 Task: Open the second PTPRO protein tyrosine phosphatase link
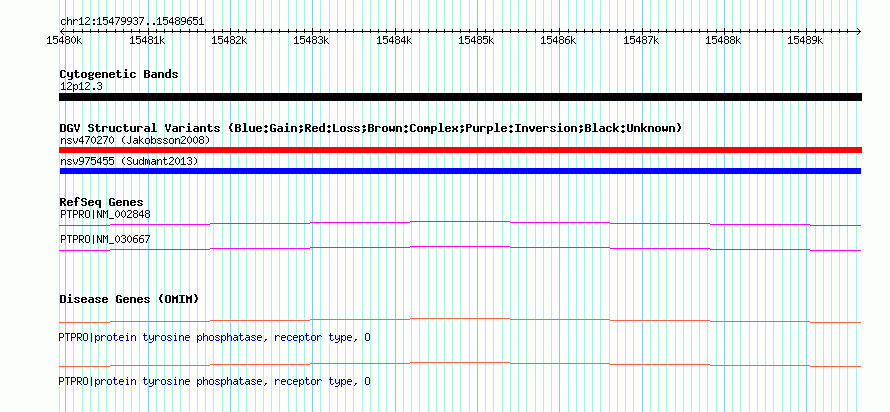[215, 381]
